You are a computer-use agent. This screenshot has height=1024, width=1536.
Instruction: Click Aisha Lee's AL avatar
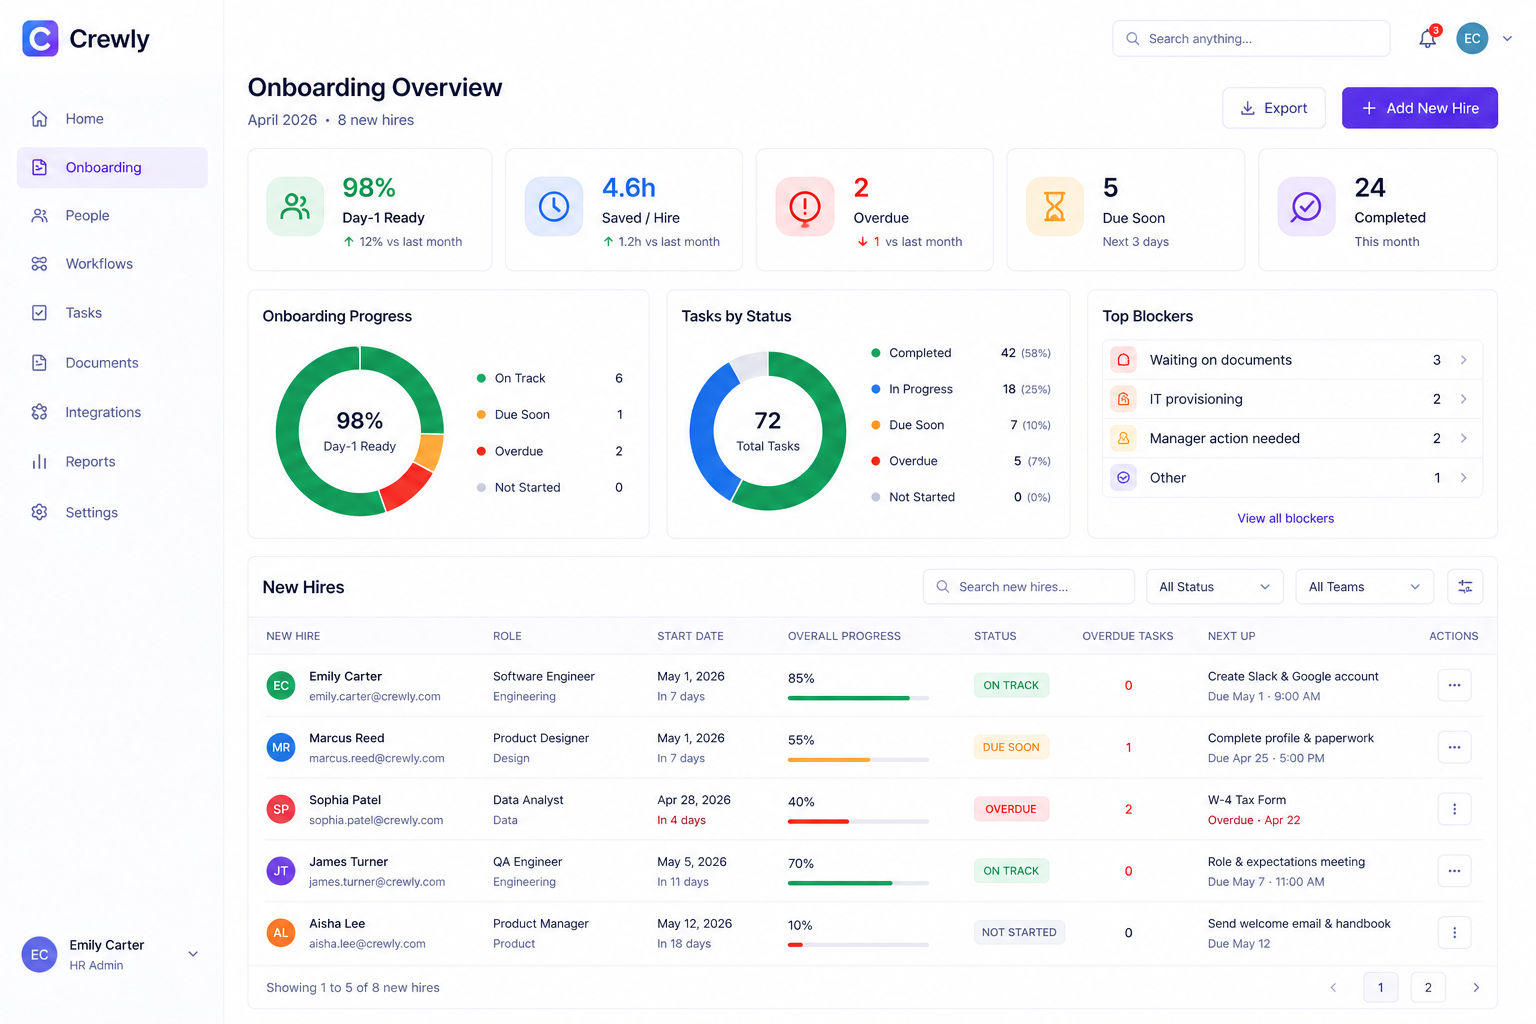pos(281,933)
